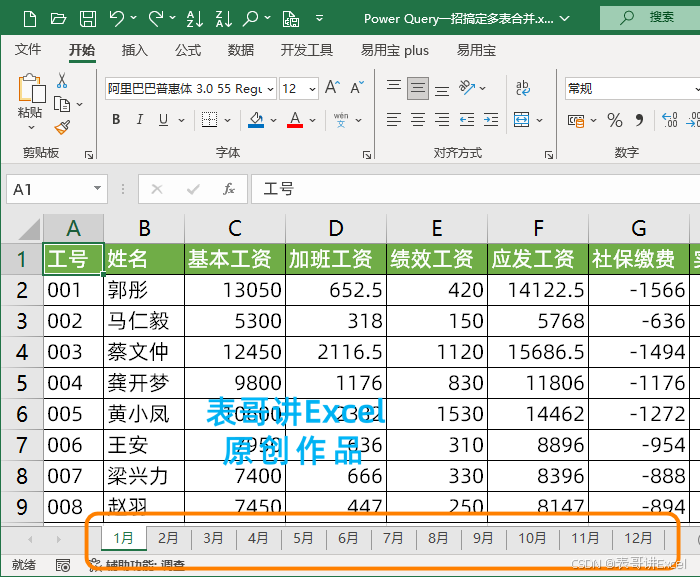Image resolution: width=700 pixels, height=577 pixels.
Task: Select the 6月 sheet tab
Action: (x=348, y=538)
